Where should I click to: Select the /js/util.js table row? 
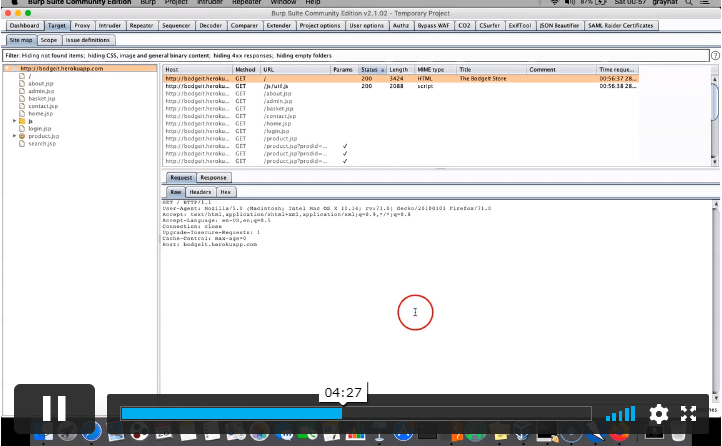(400, 86)
